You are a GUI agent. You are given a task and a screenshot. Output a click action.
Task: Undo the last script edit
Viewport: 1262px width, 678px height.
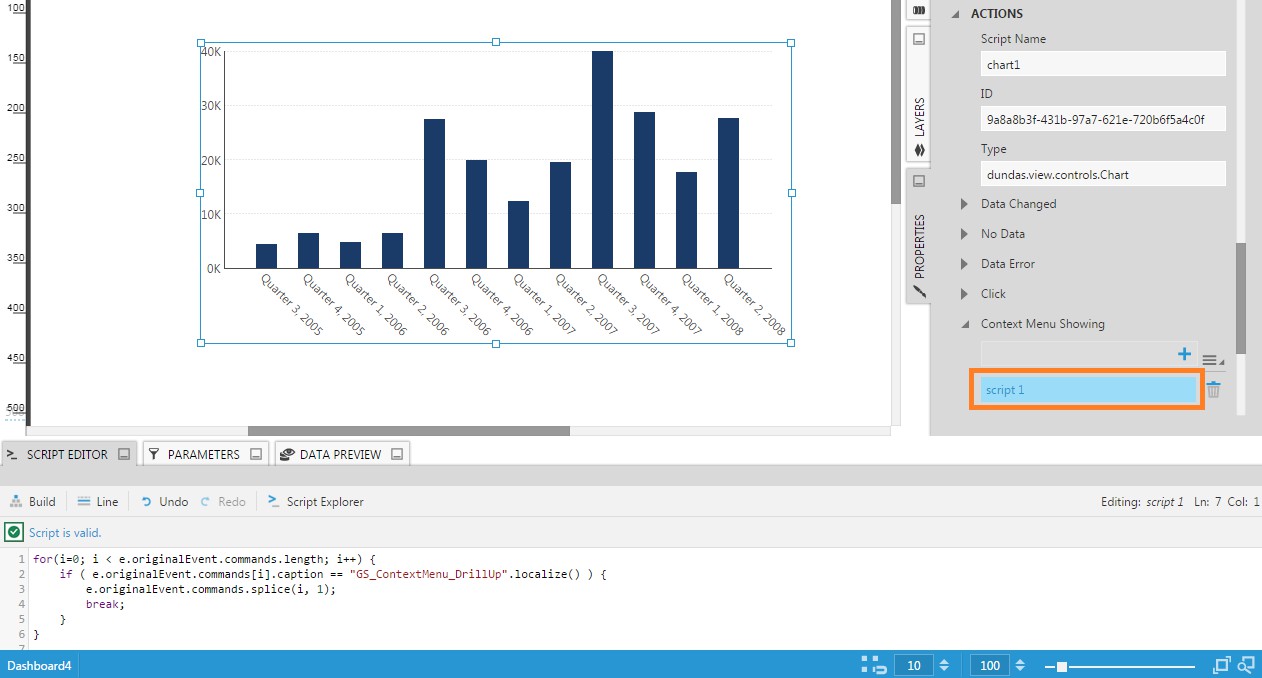164,502
